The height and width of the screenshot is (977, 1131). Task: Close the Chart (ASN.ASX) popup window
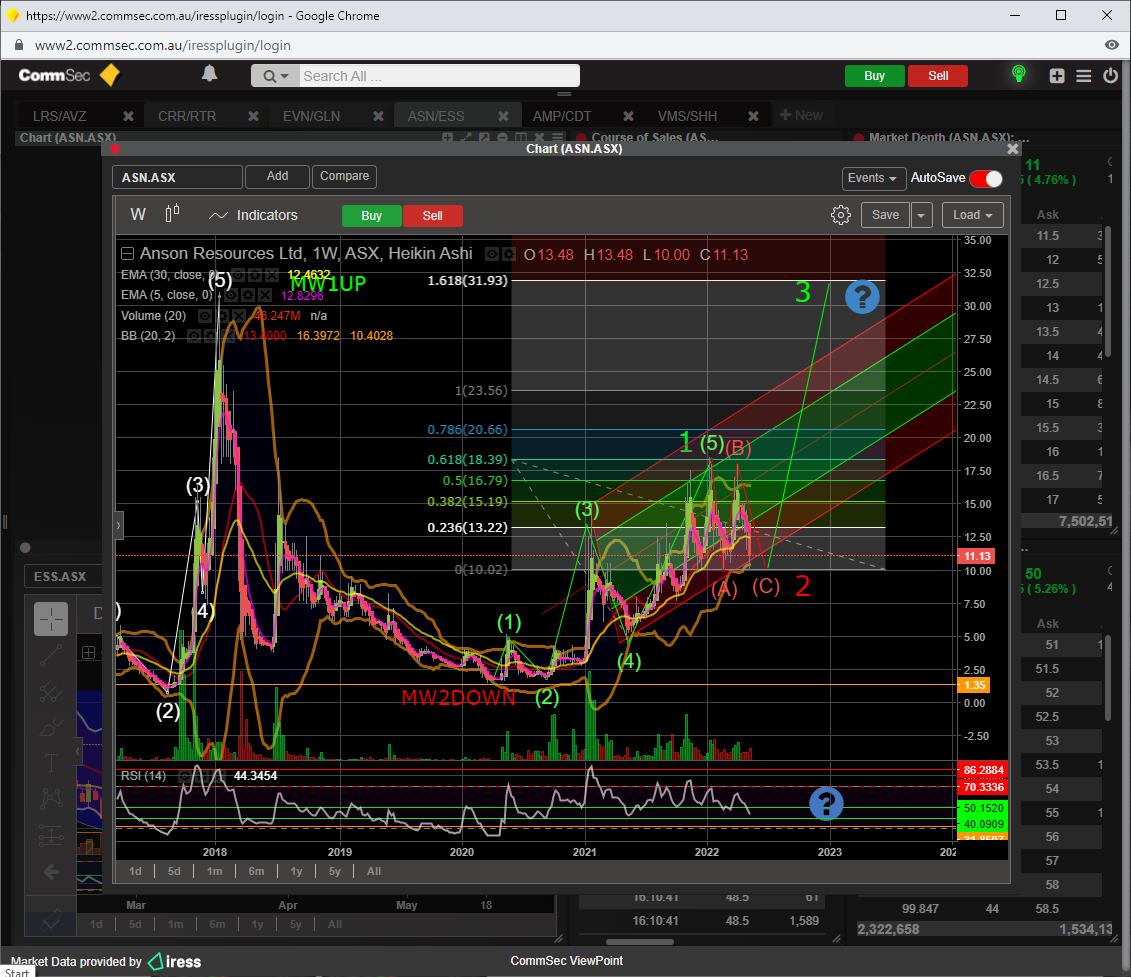1013,149
